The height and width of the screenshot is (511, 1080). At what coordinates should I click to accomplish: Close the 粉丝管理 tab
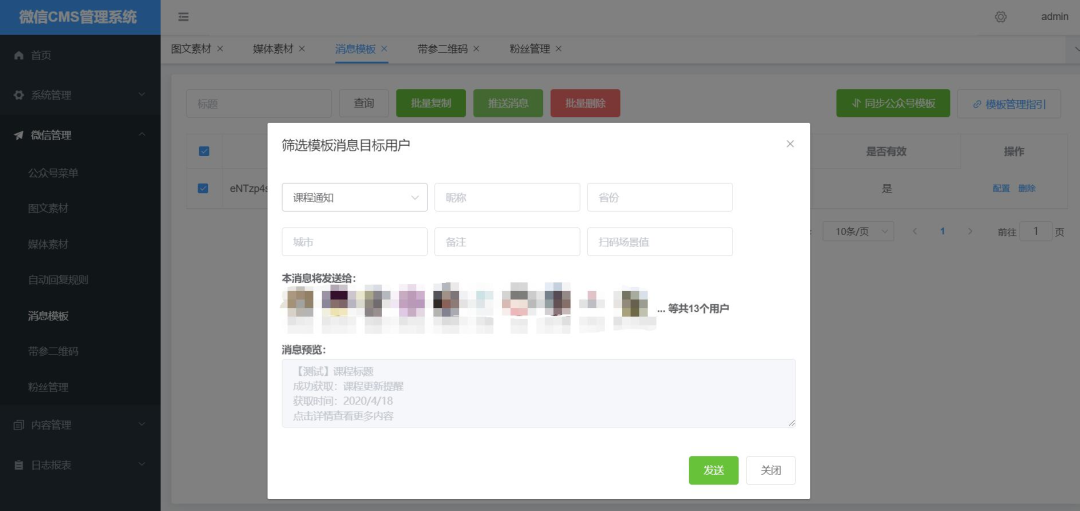click(559, 49)
